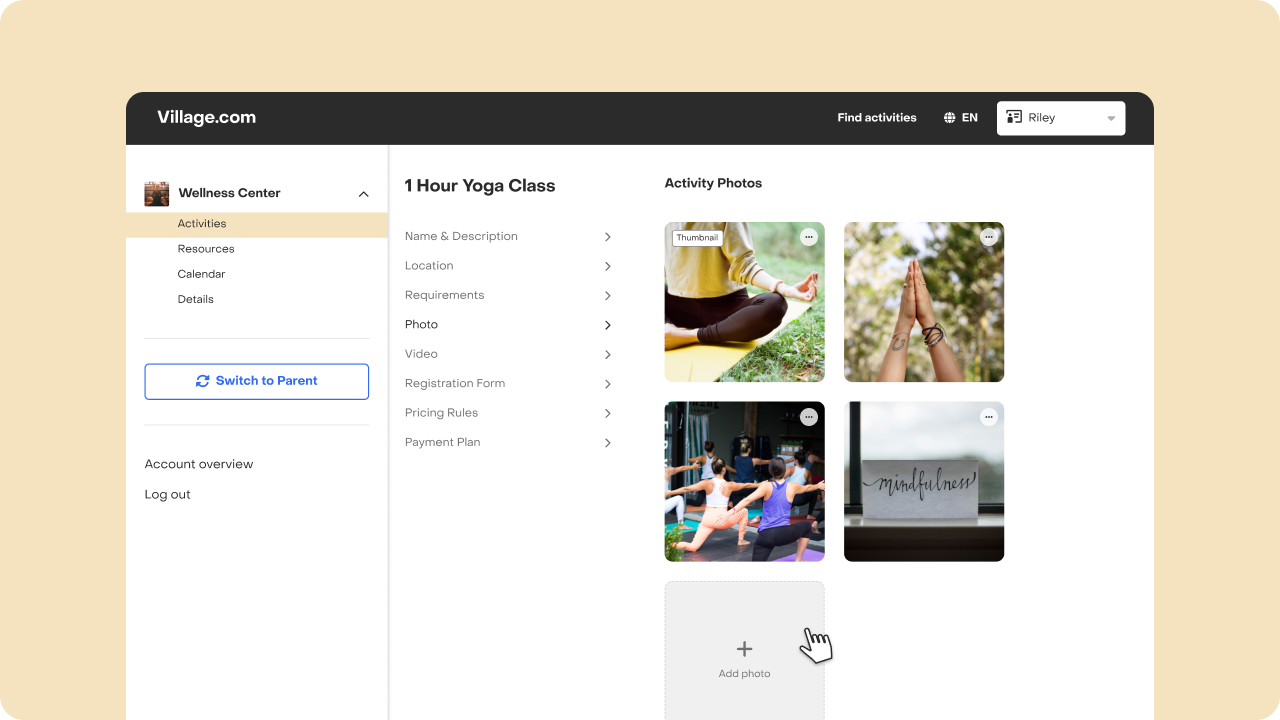
Task: Click the chevron next to Name & Description
Action: pos(608,237)
